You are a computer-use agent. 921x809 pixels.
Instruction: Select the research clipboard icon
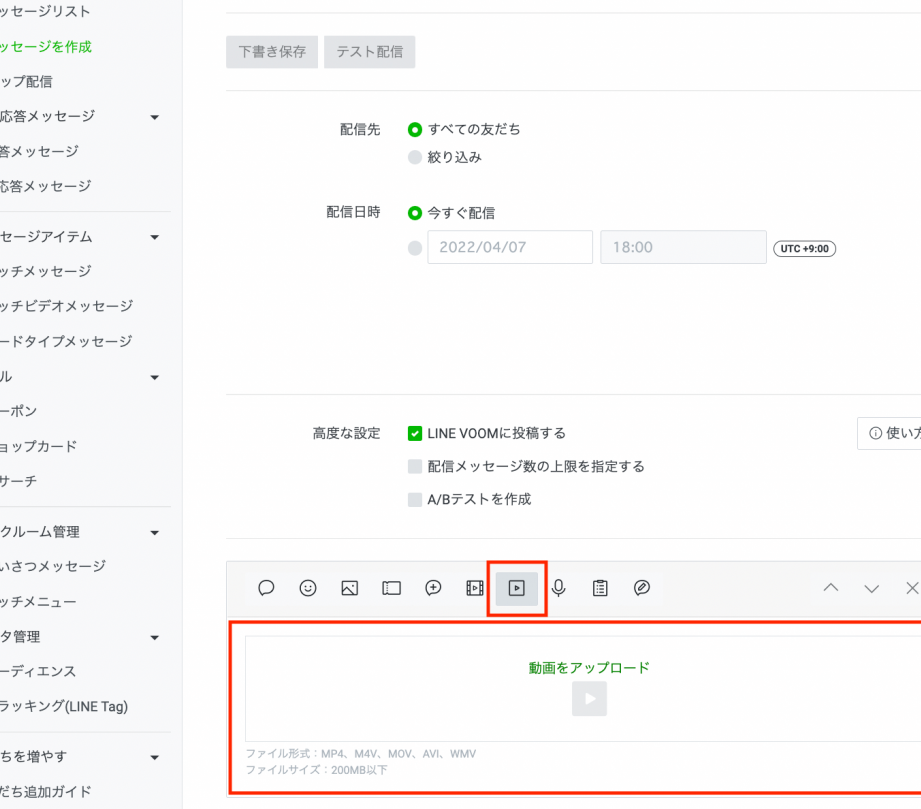[600, 588]
